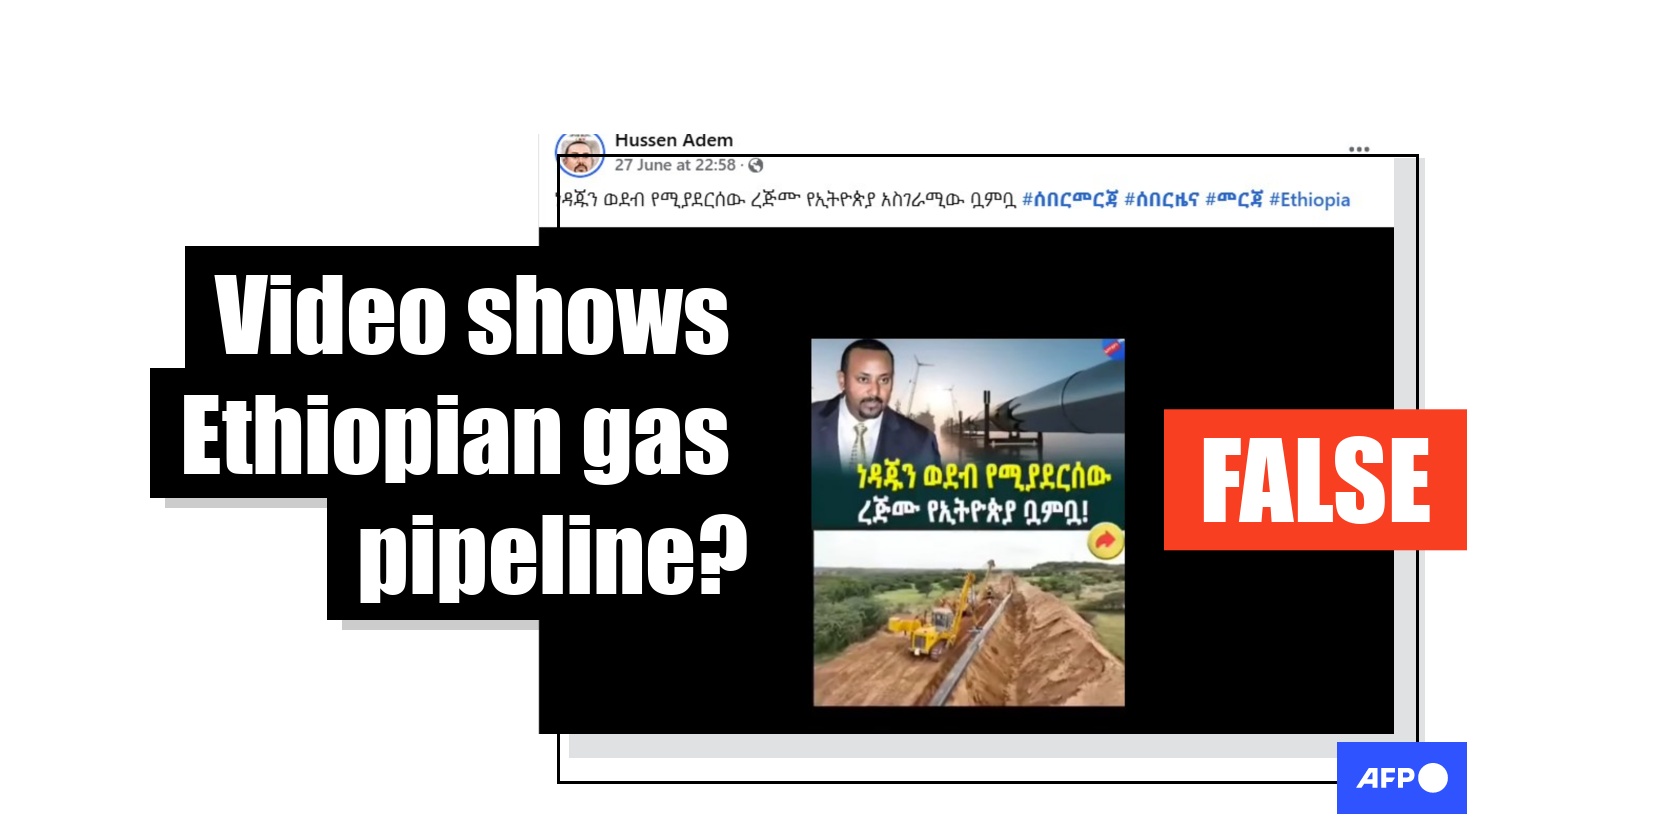The width and height of the screenshot is (1680, 840).
Task: Click the Hussen Adem name link
Action: pyautogui.click(x=673, y=140)
